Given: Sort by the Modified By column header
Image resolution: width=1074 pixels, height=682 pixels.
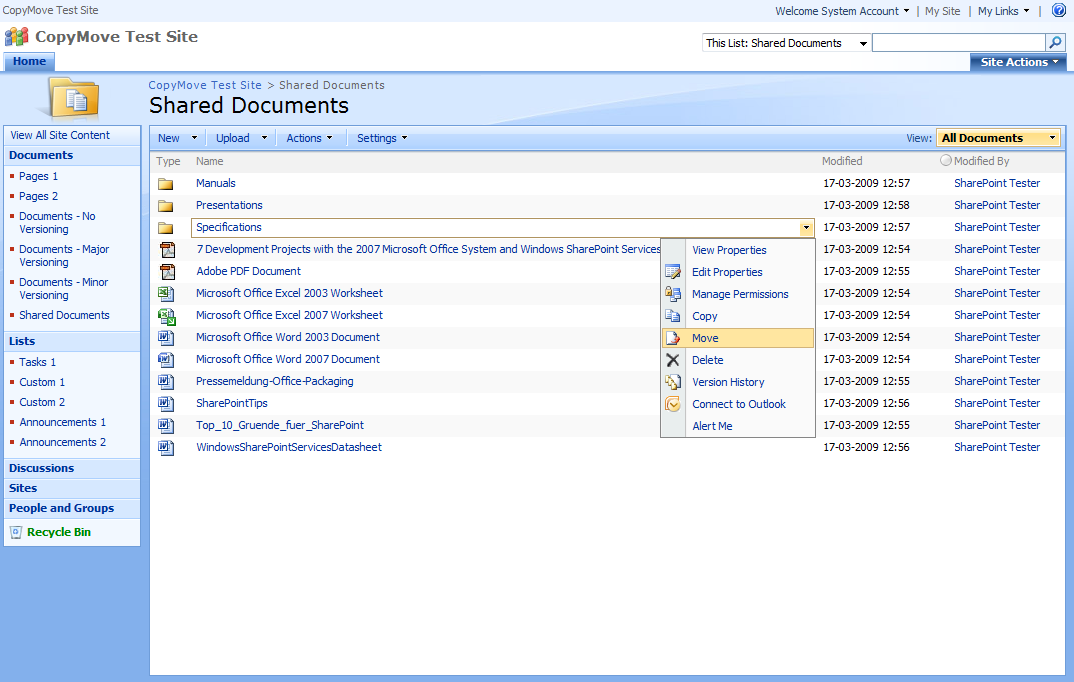Looking at the screenshot, I should (x=982, y=161).
